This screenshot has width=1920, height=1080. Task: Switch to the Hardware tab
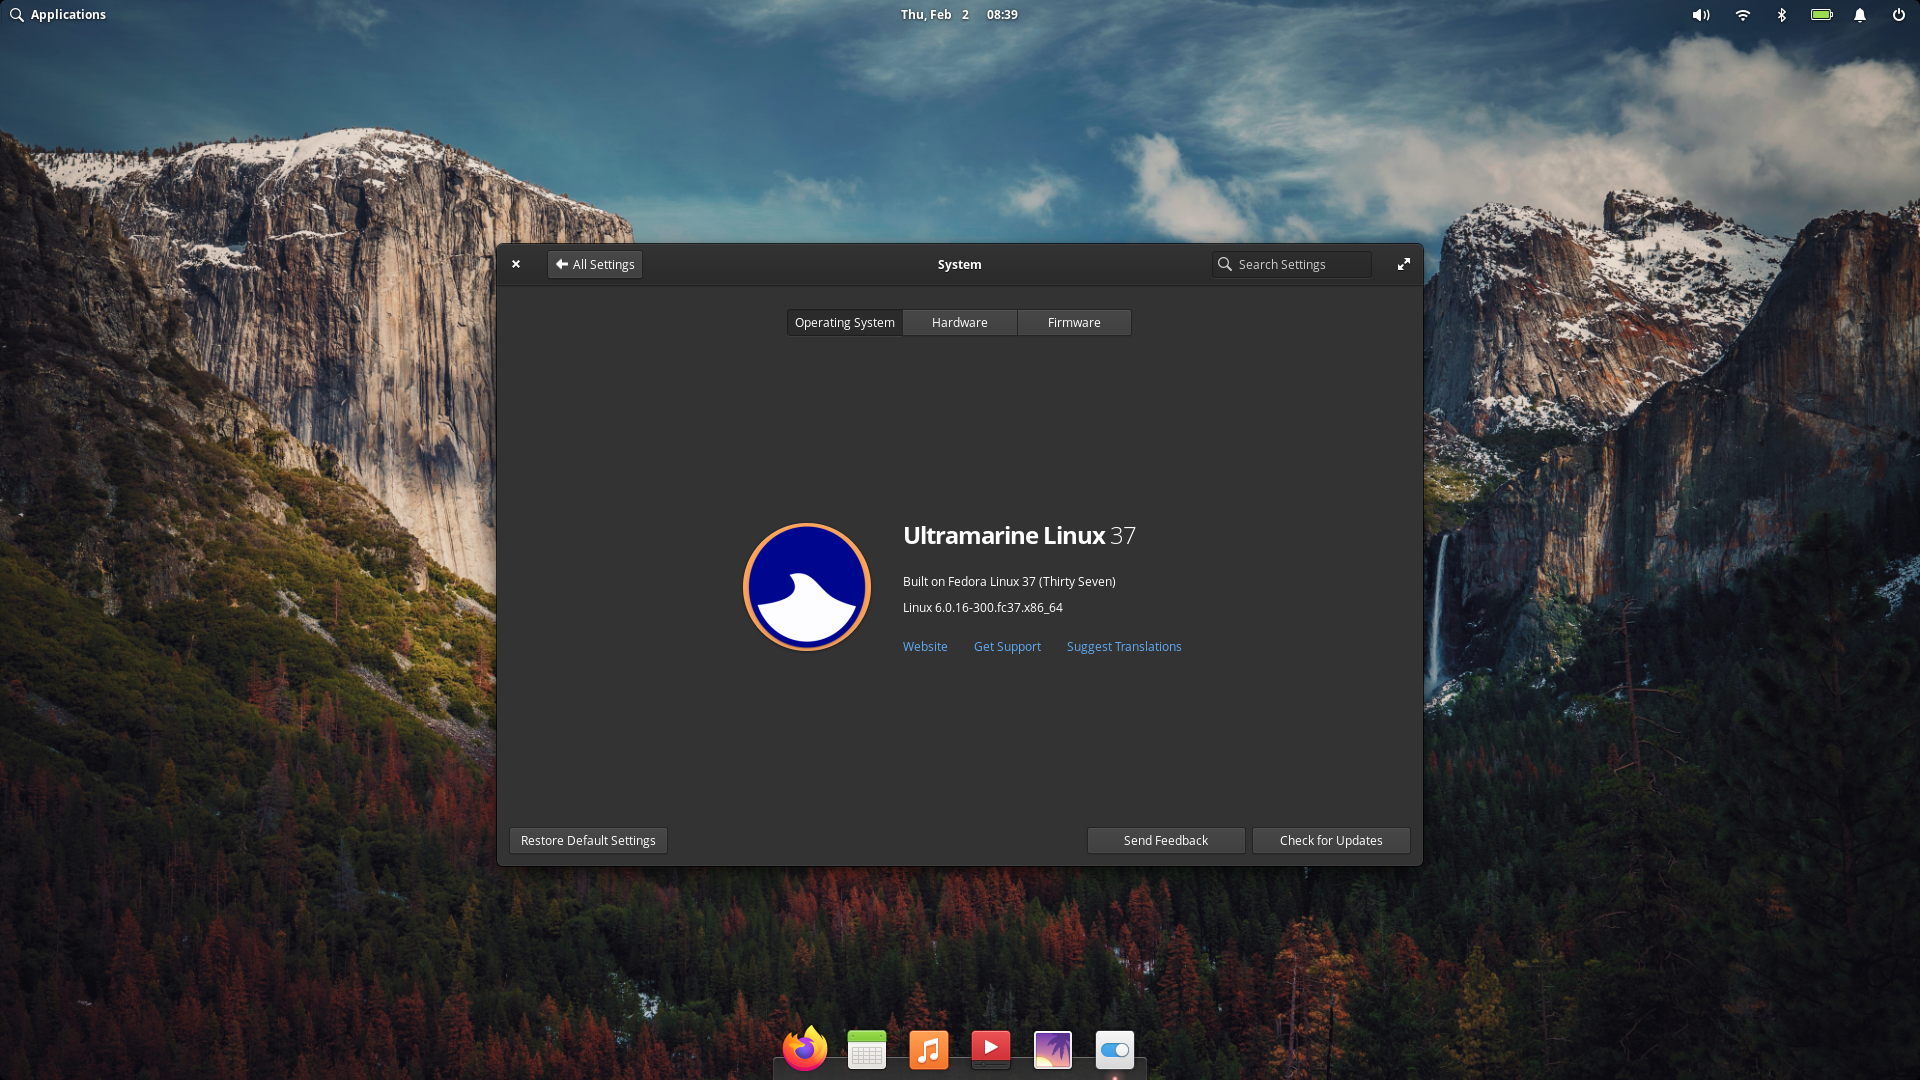point(959,322)
